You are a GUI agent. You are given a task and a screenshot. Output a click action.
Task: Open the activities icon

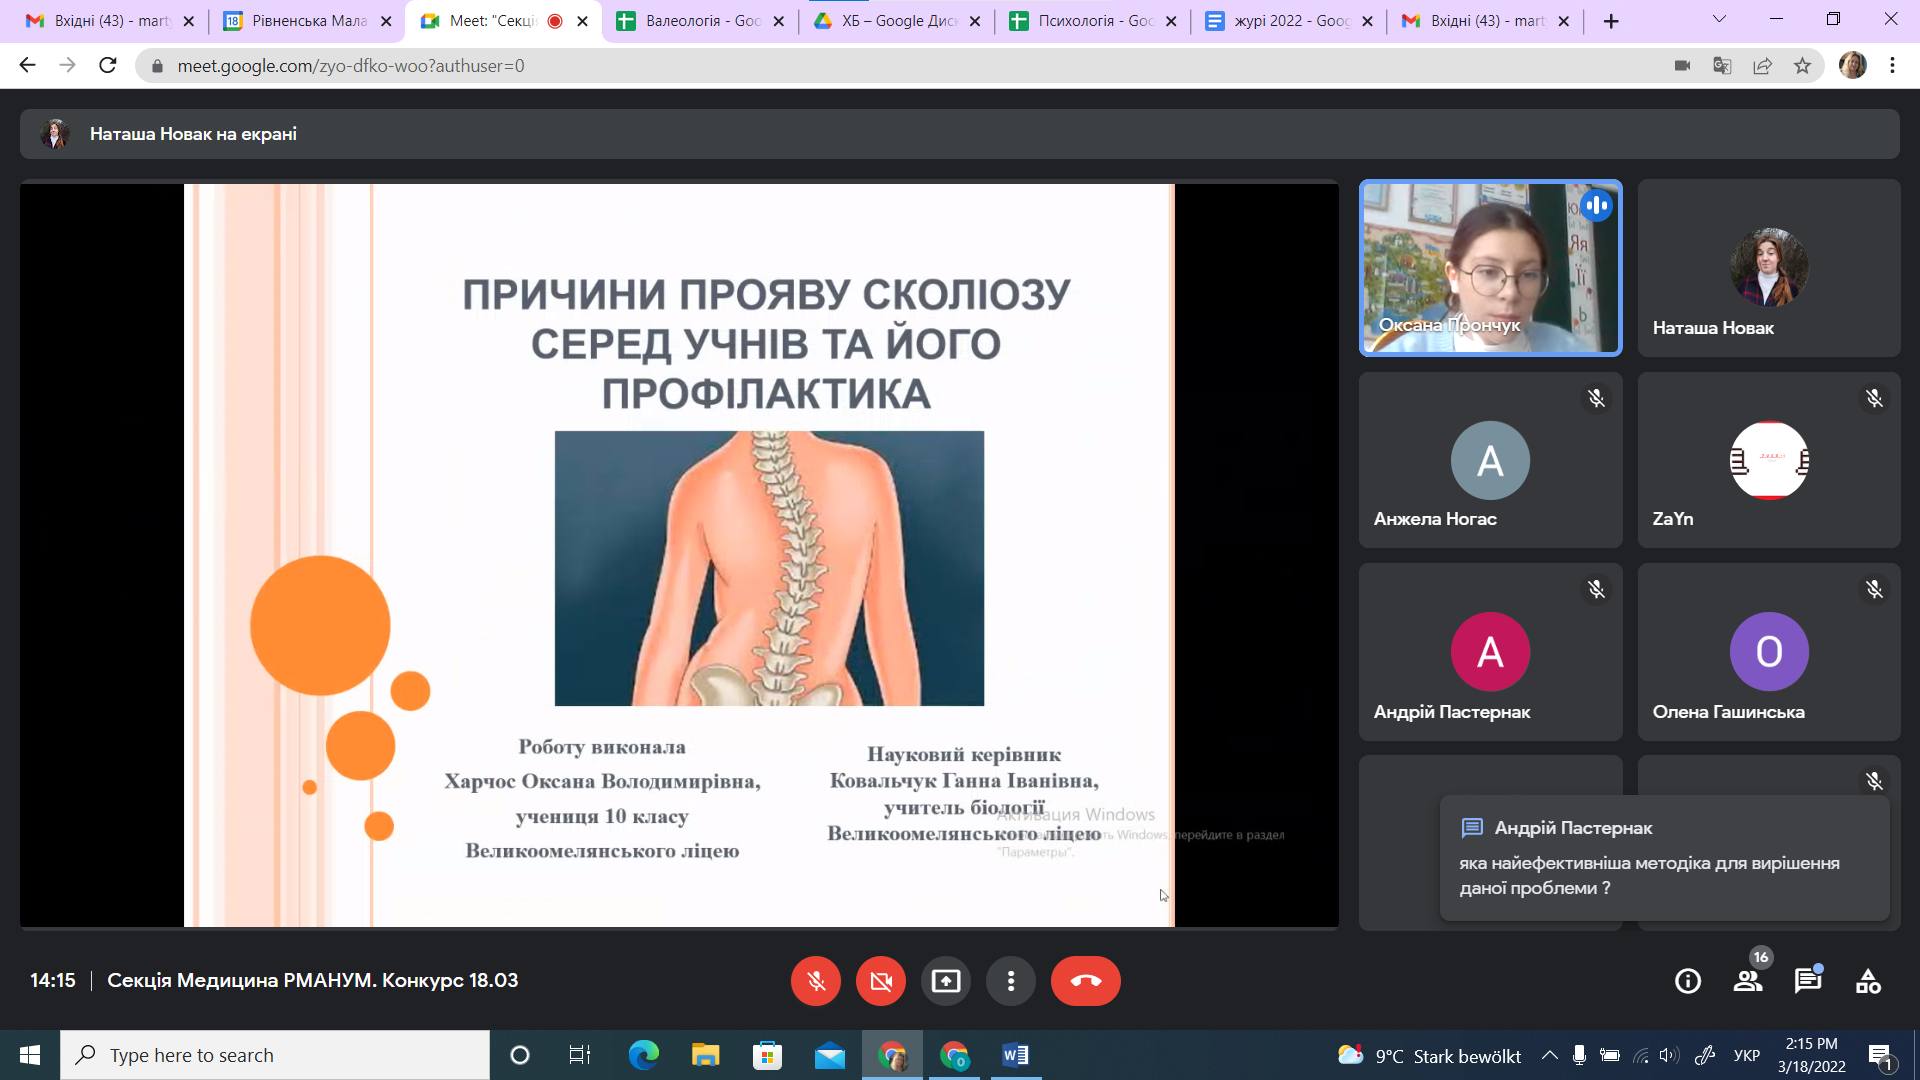(x=1868, y=981)
